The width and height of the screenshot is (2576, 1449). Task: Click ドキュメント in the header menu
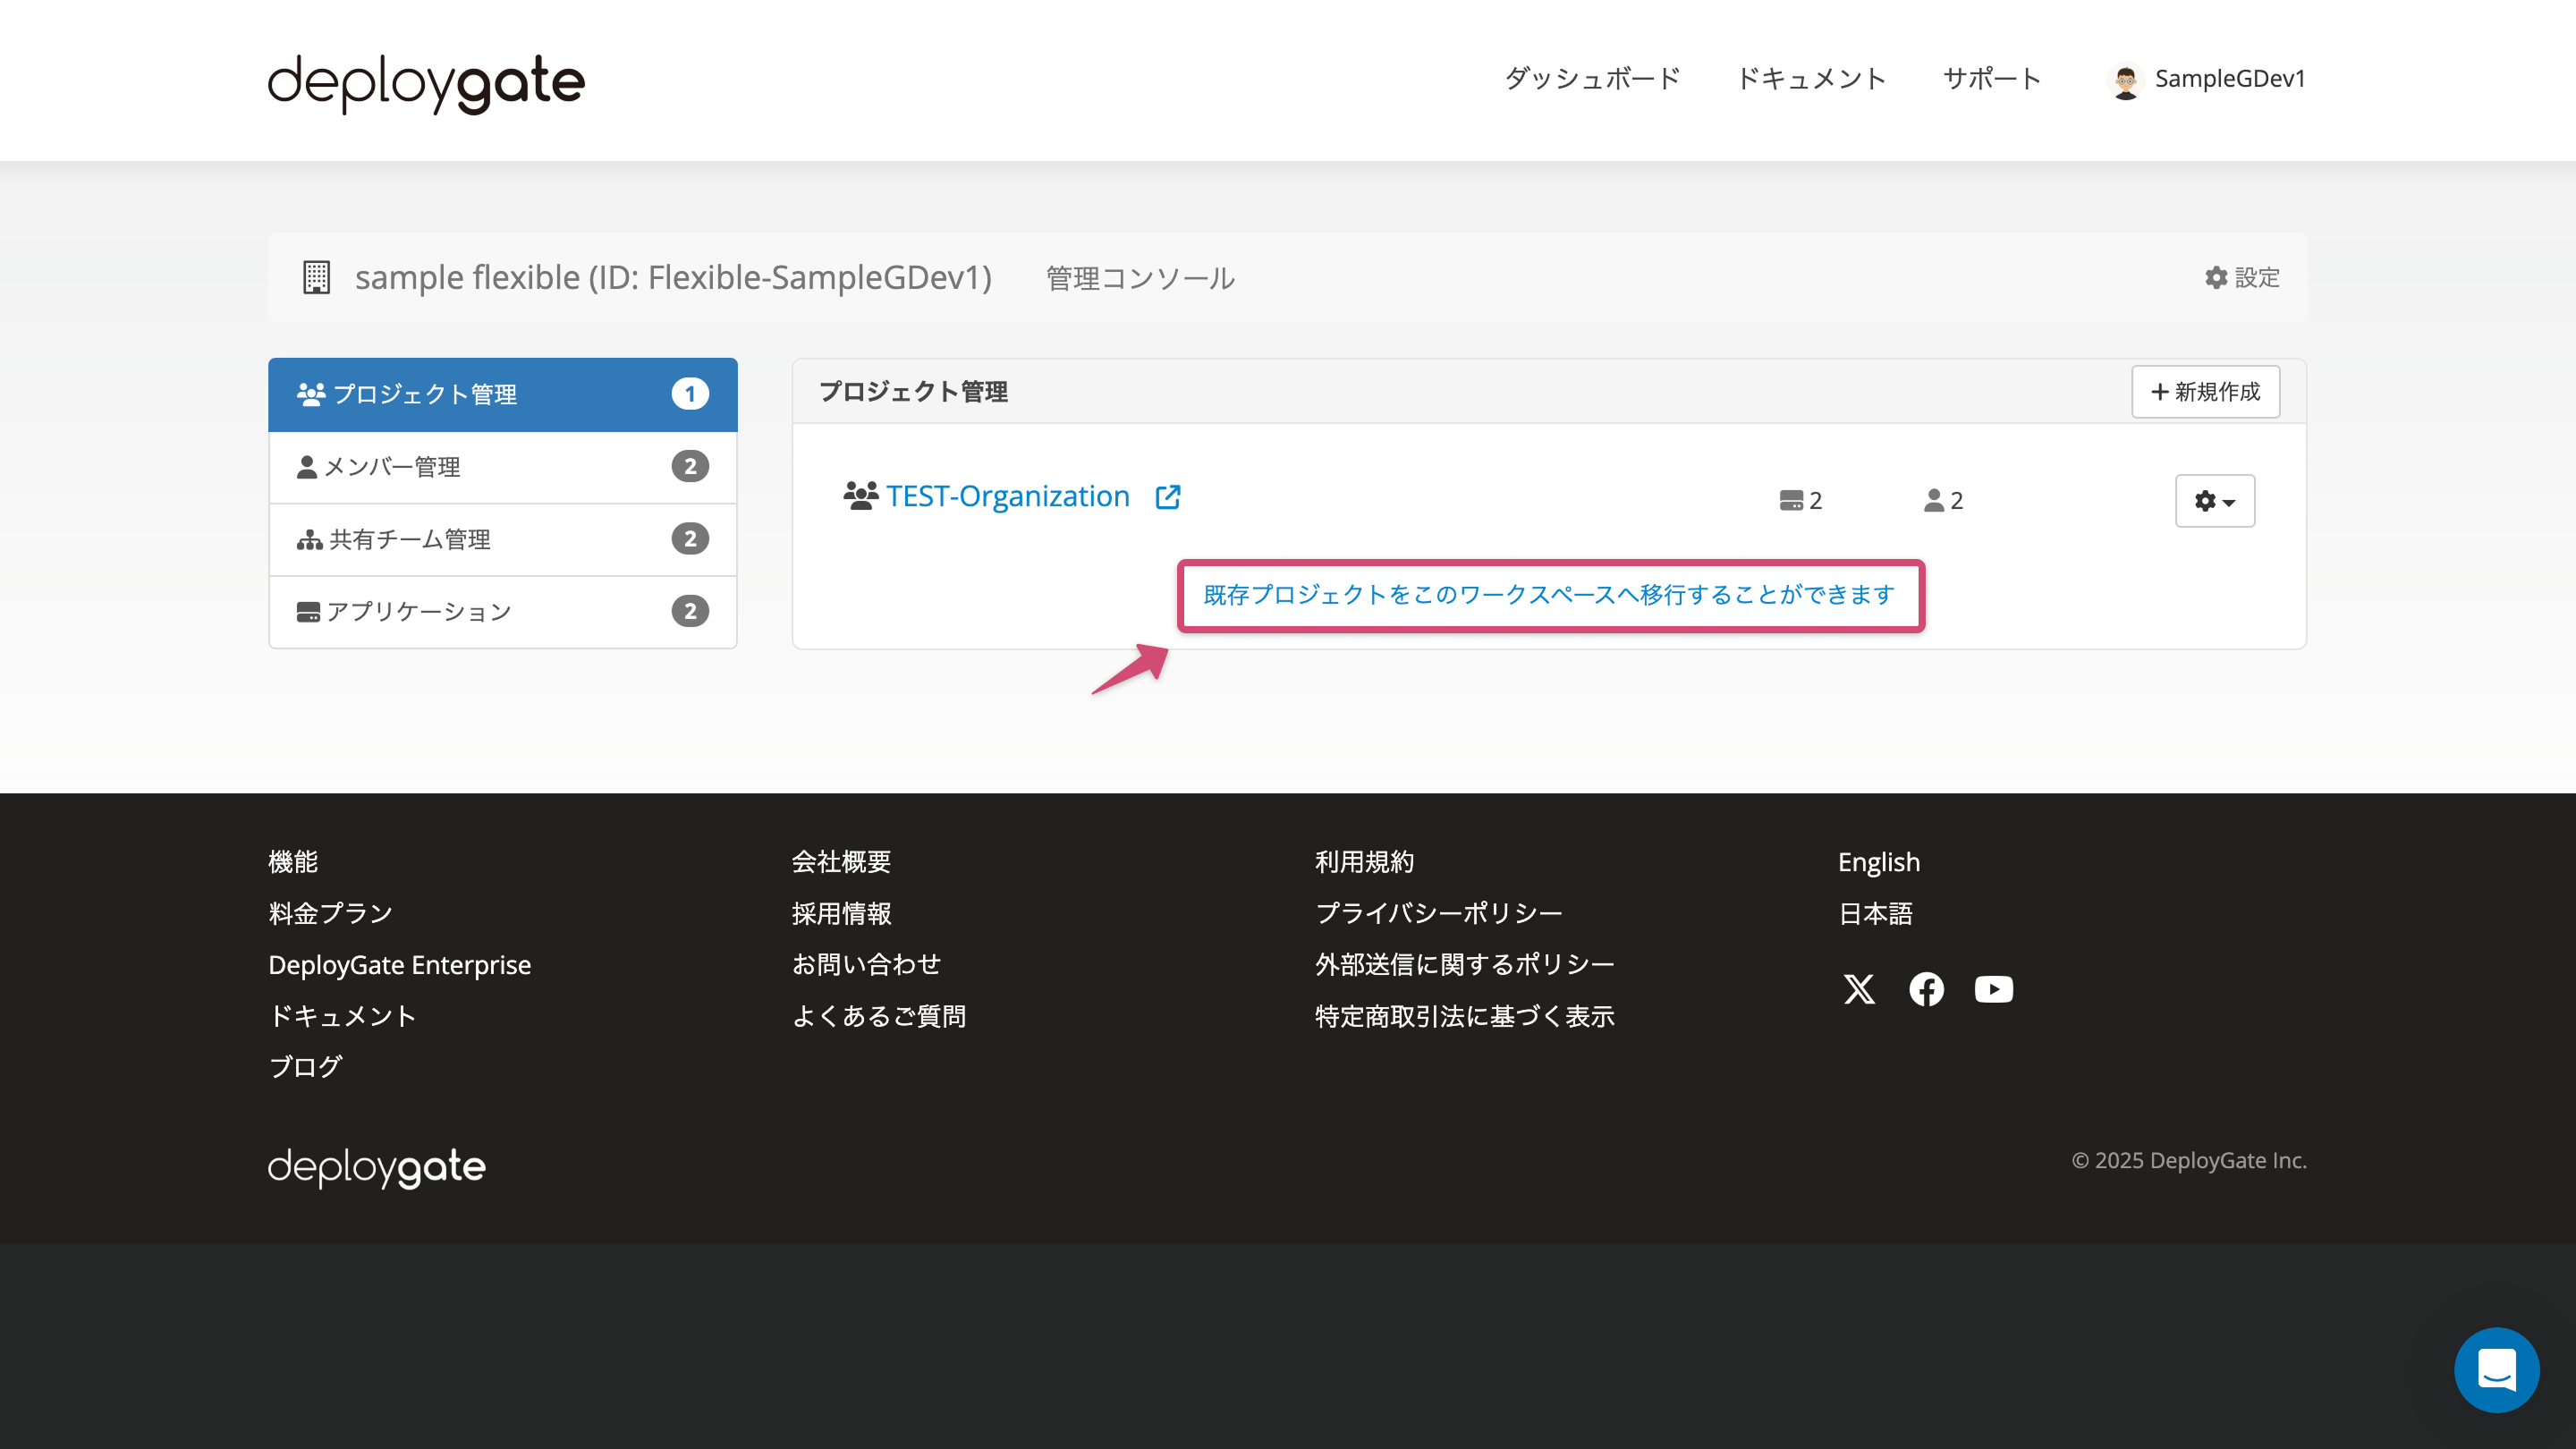pyautogui.click(x=1811, y=79)
